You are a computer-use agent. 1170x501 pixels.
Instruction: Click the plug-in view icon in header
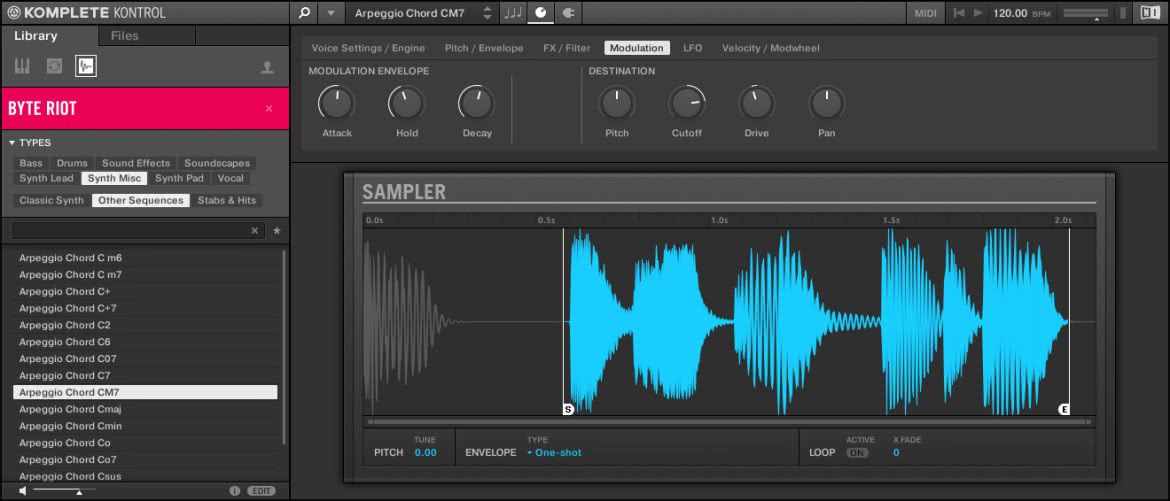click(568, 13)
